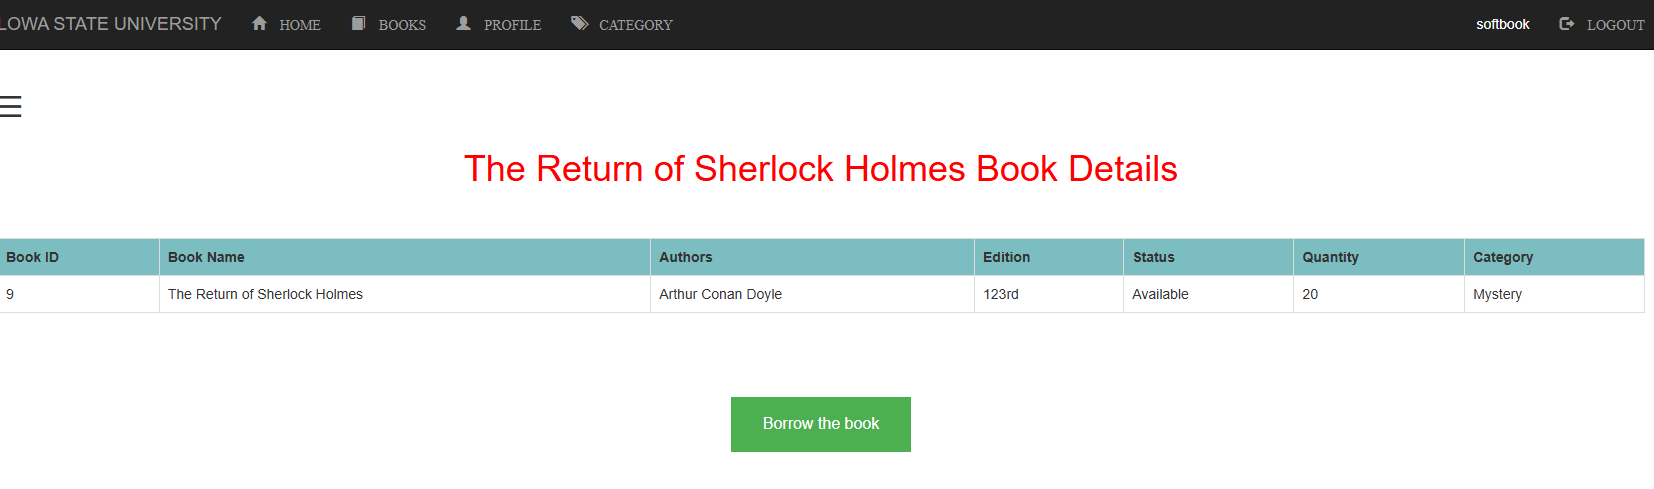Open the CATEGORY menu item
The width and height of the screenshot is (1654, 489).
coord(636,25)
